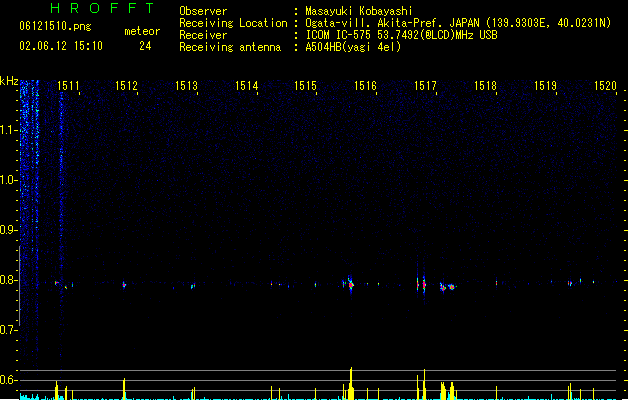Click the strong meteor echo before 1516
Viewport: 629px width, 400px height.
tap(351, 284)
